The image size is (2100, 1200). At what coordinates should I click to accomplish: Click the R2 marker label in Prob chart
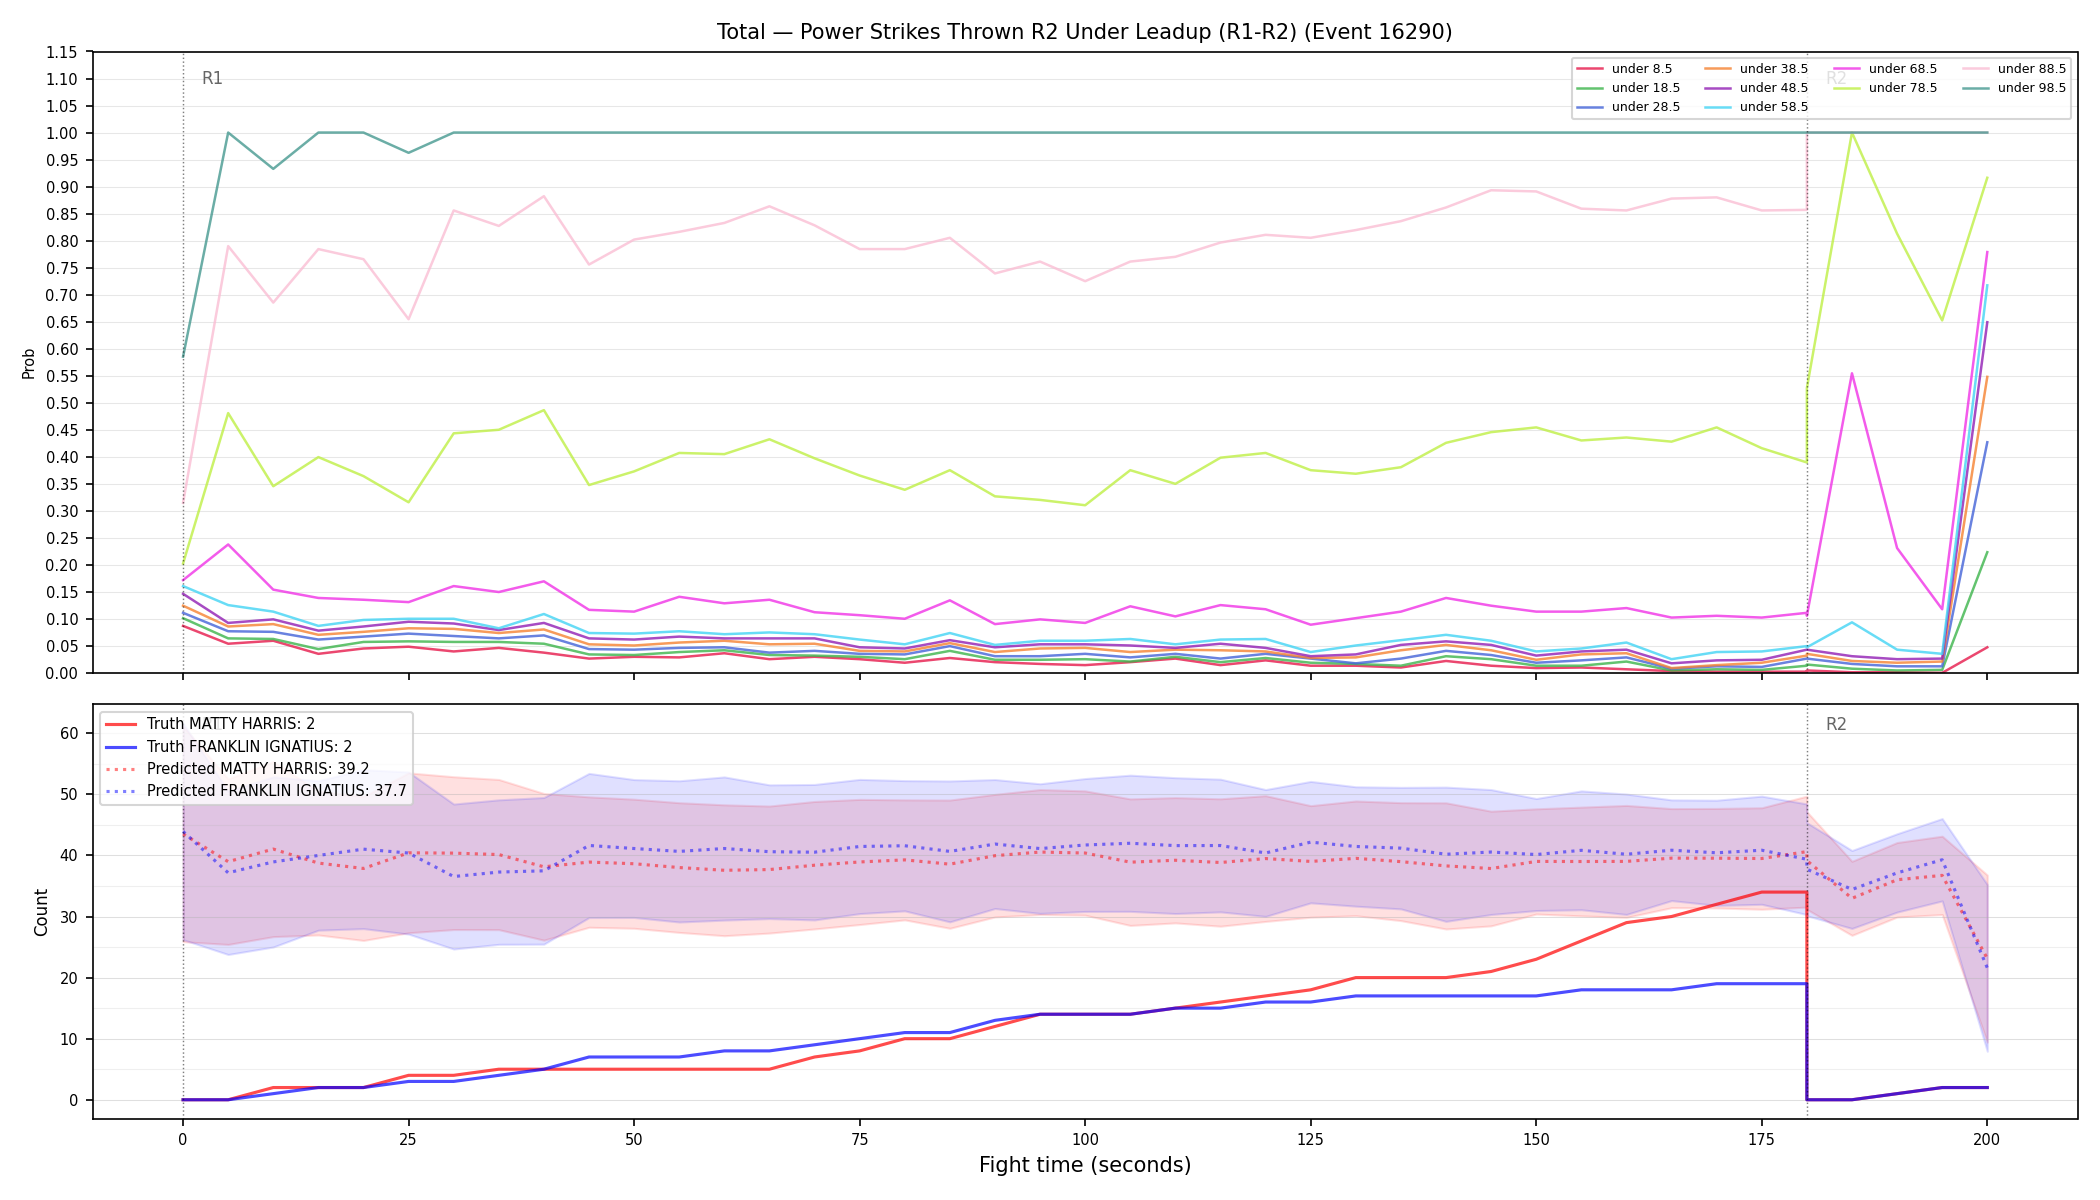(x=1836, y=78)
